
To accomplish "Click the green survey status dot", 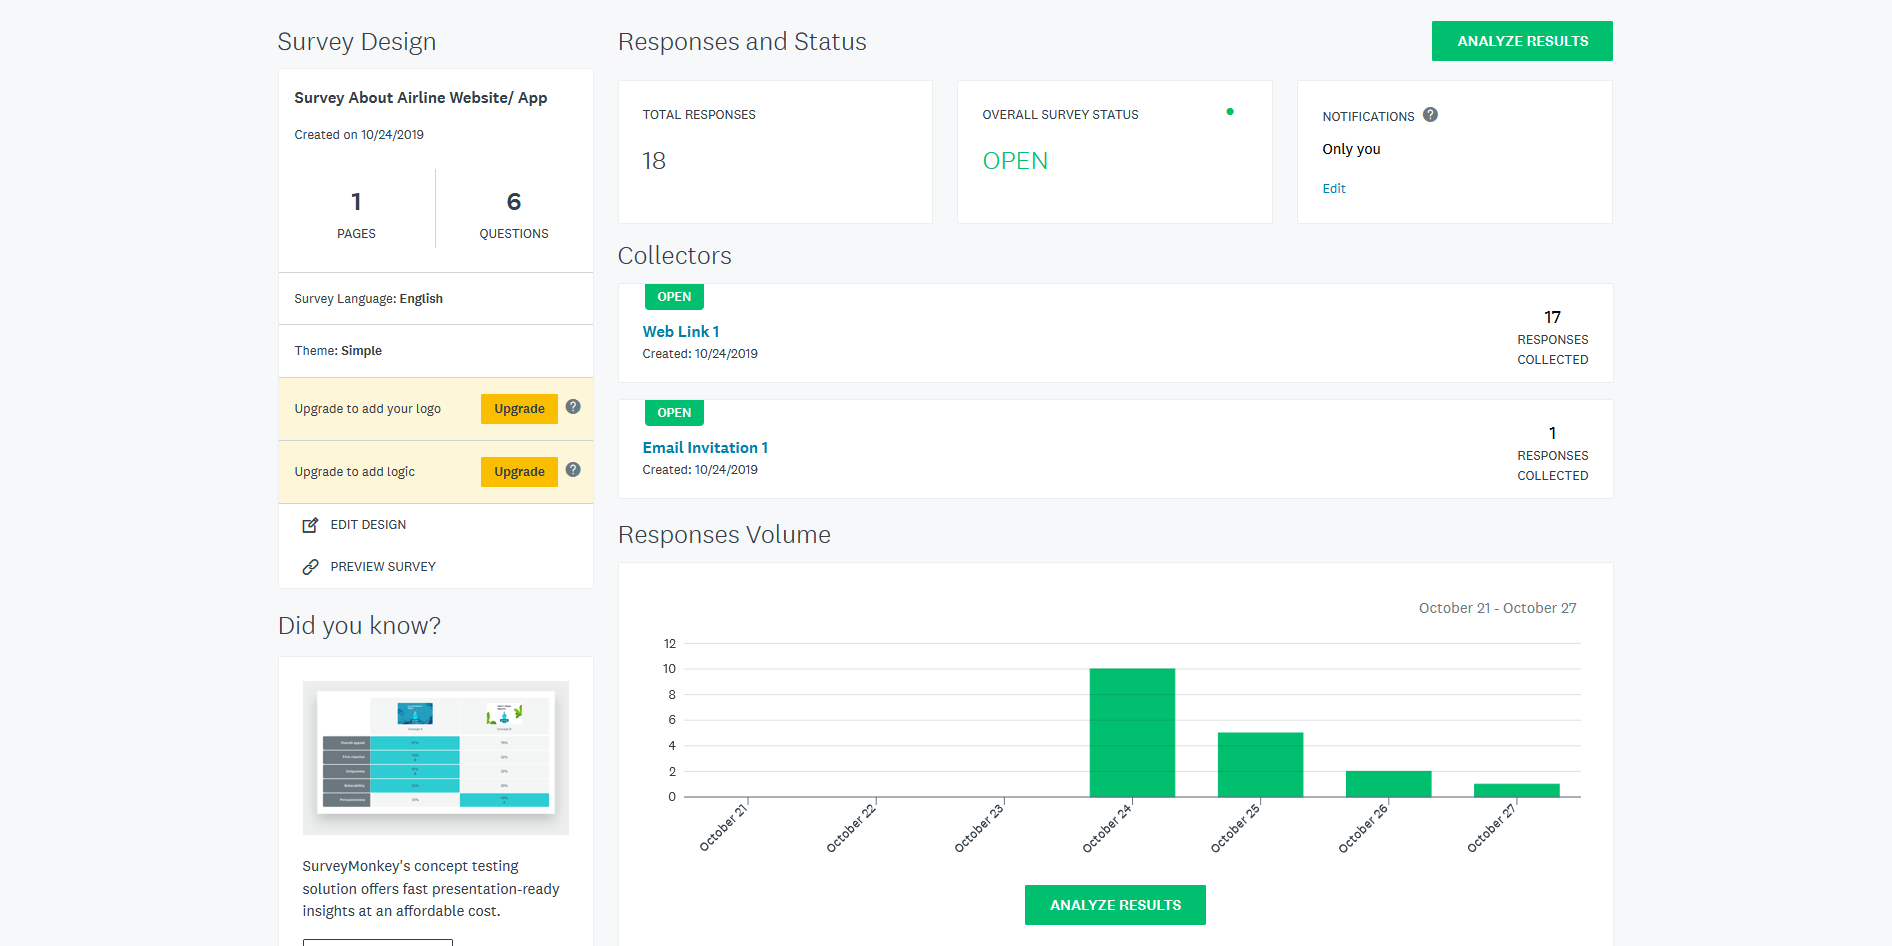I will (x=1229, y=112).
